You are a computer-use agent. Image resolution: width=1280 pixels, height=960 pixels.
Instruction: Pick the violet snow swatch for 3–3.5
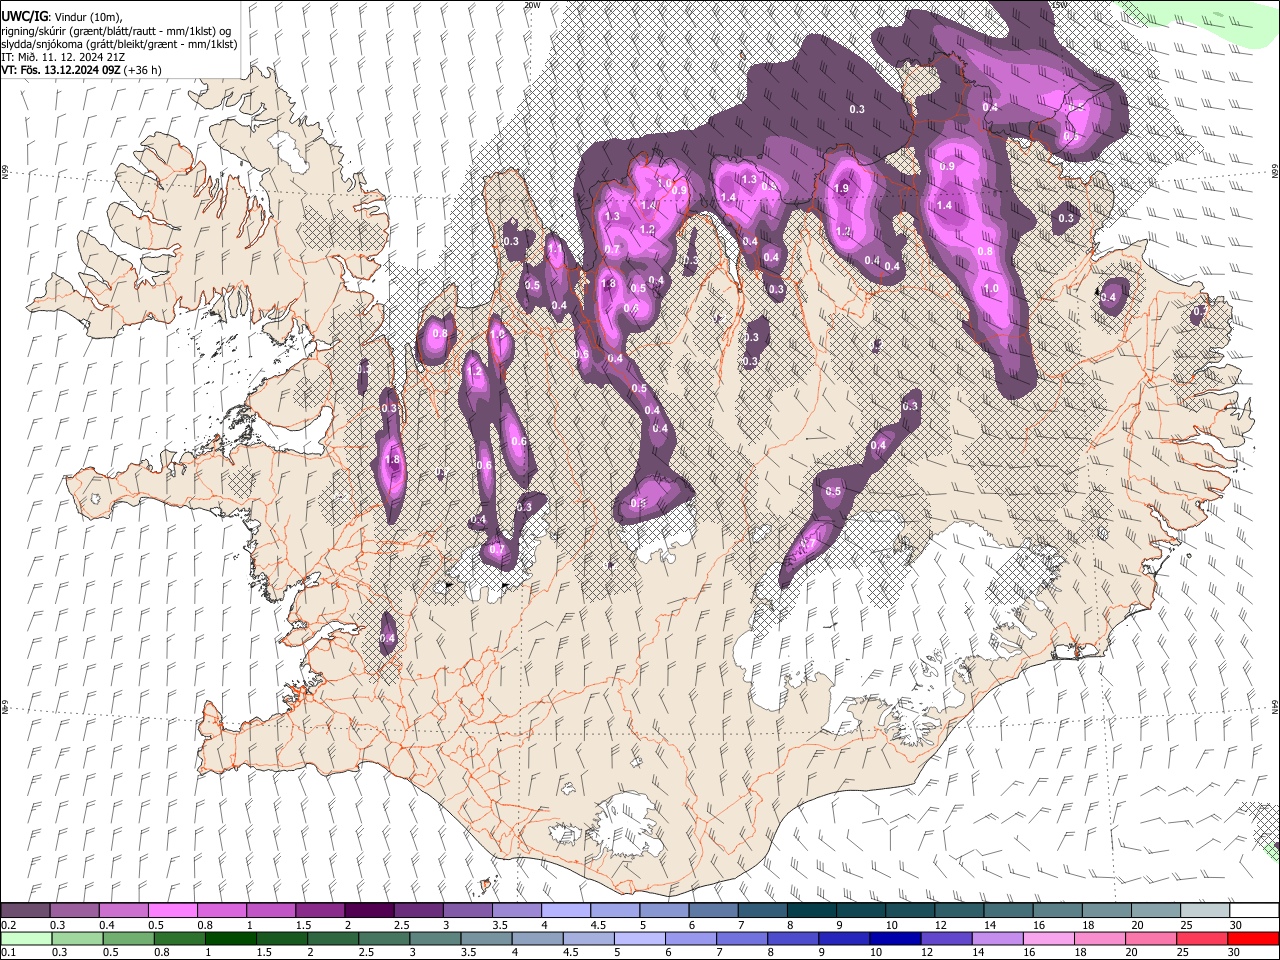pyautogui.click(x=468, y=911)
